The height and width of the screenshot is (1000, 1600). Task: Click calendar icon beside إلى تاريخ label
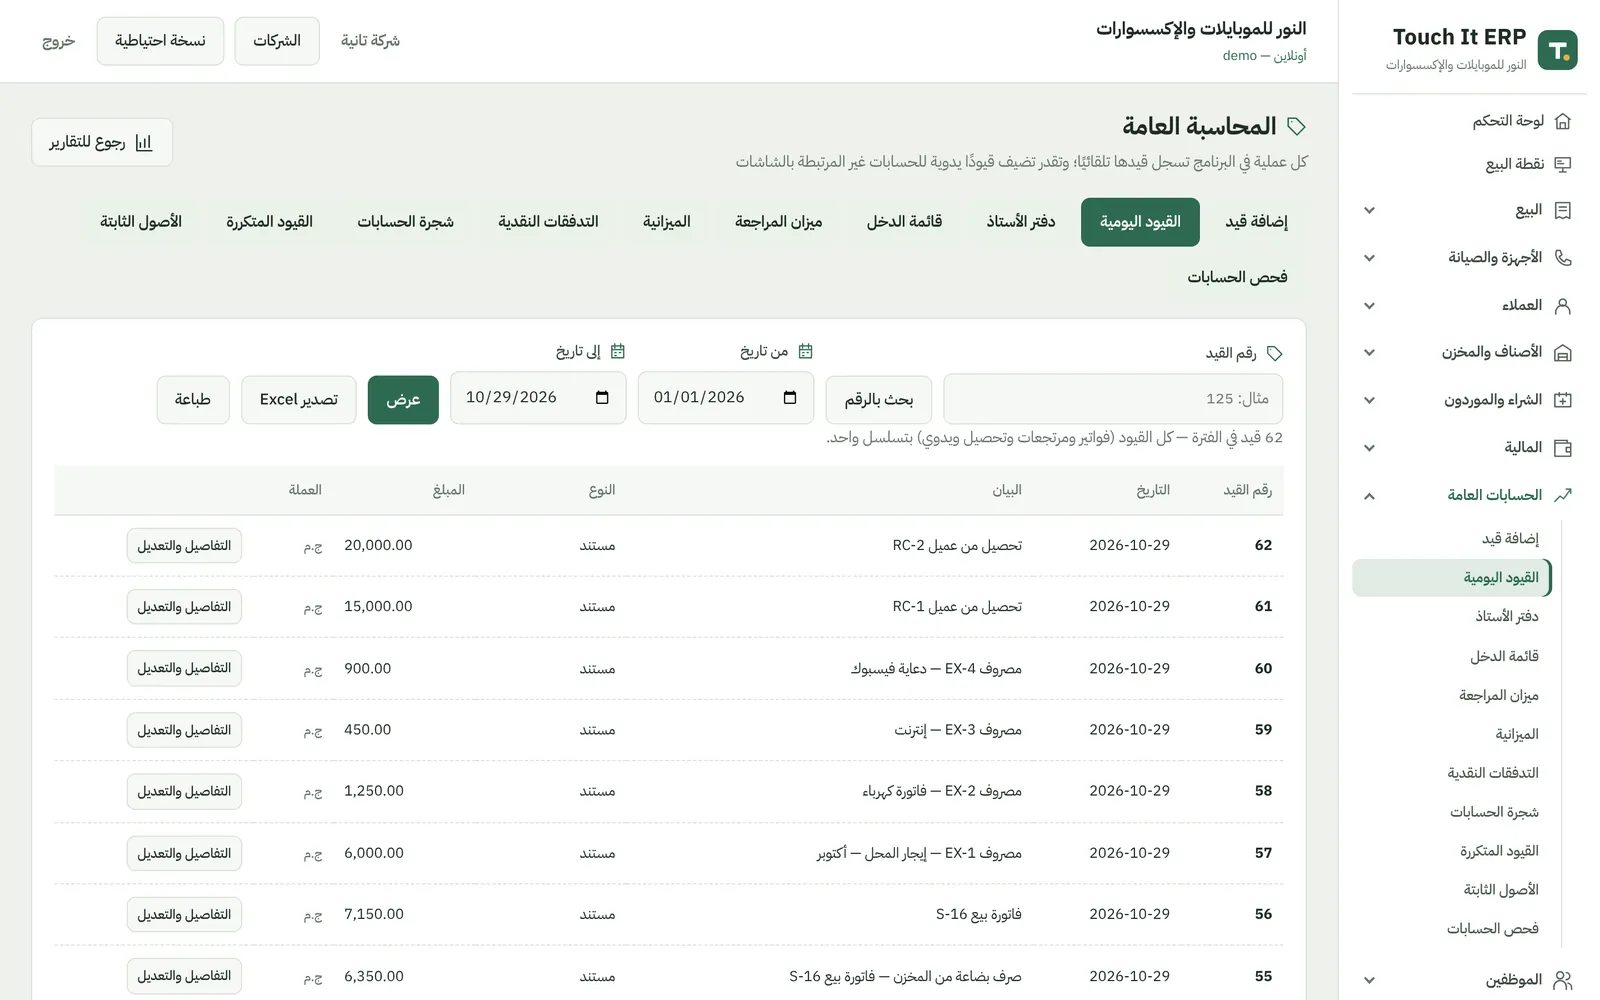coord(617,351)
